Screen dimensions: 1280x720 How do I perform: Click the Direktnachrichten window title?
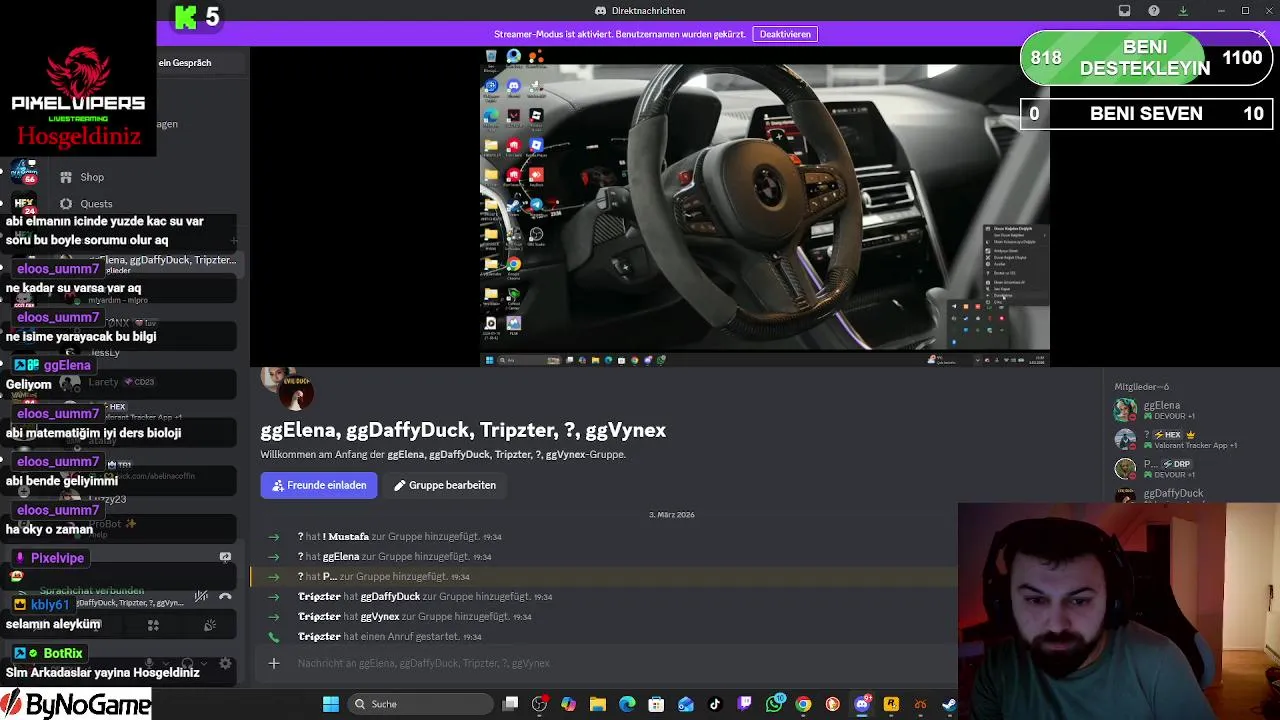(x=647, y=11)
